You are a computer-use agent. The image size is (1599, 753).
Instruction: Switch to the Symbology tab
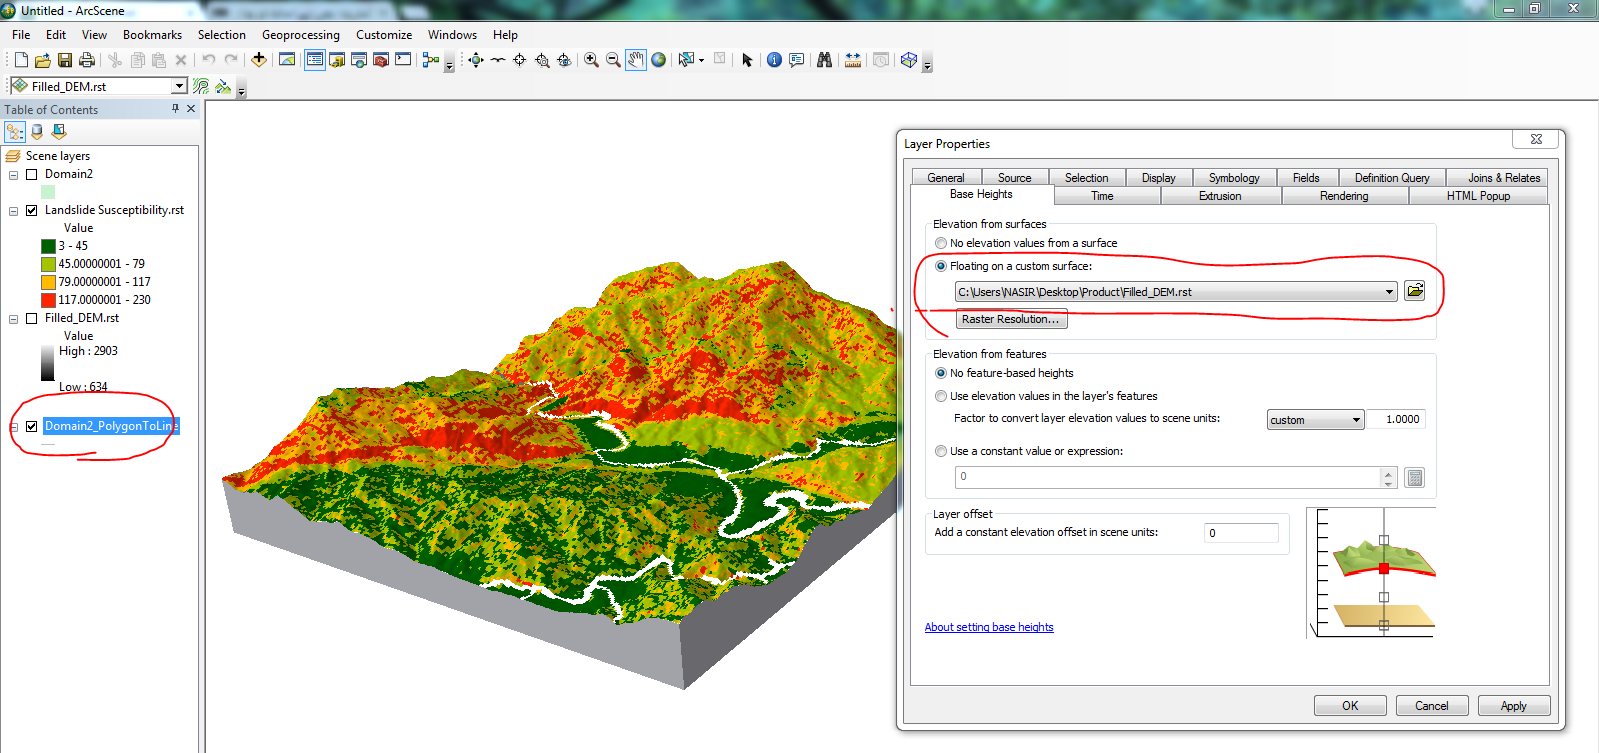tap(1234, 177)
